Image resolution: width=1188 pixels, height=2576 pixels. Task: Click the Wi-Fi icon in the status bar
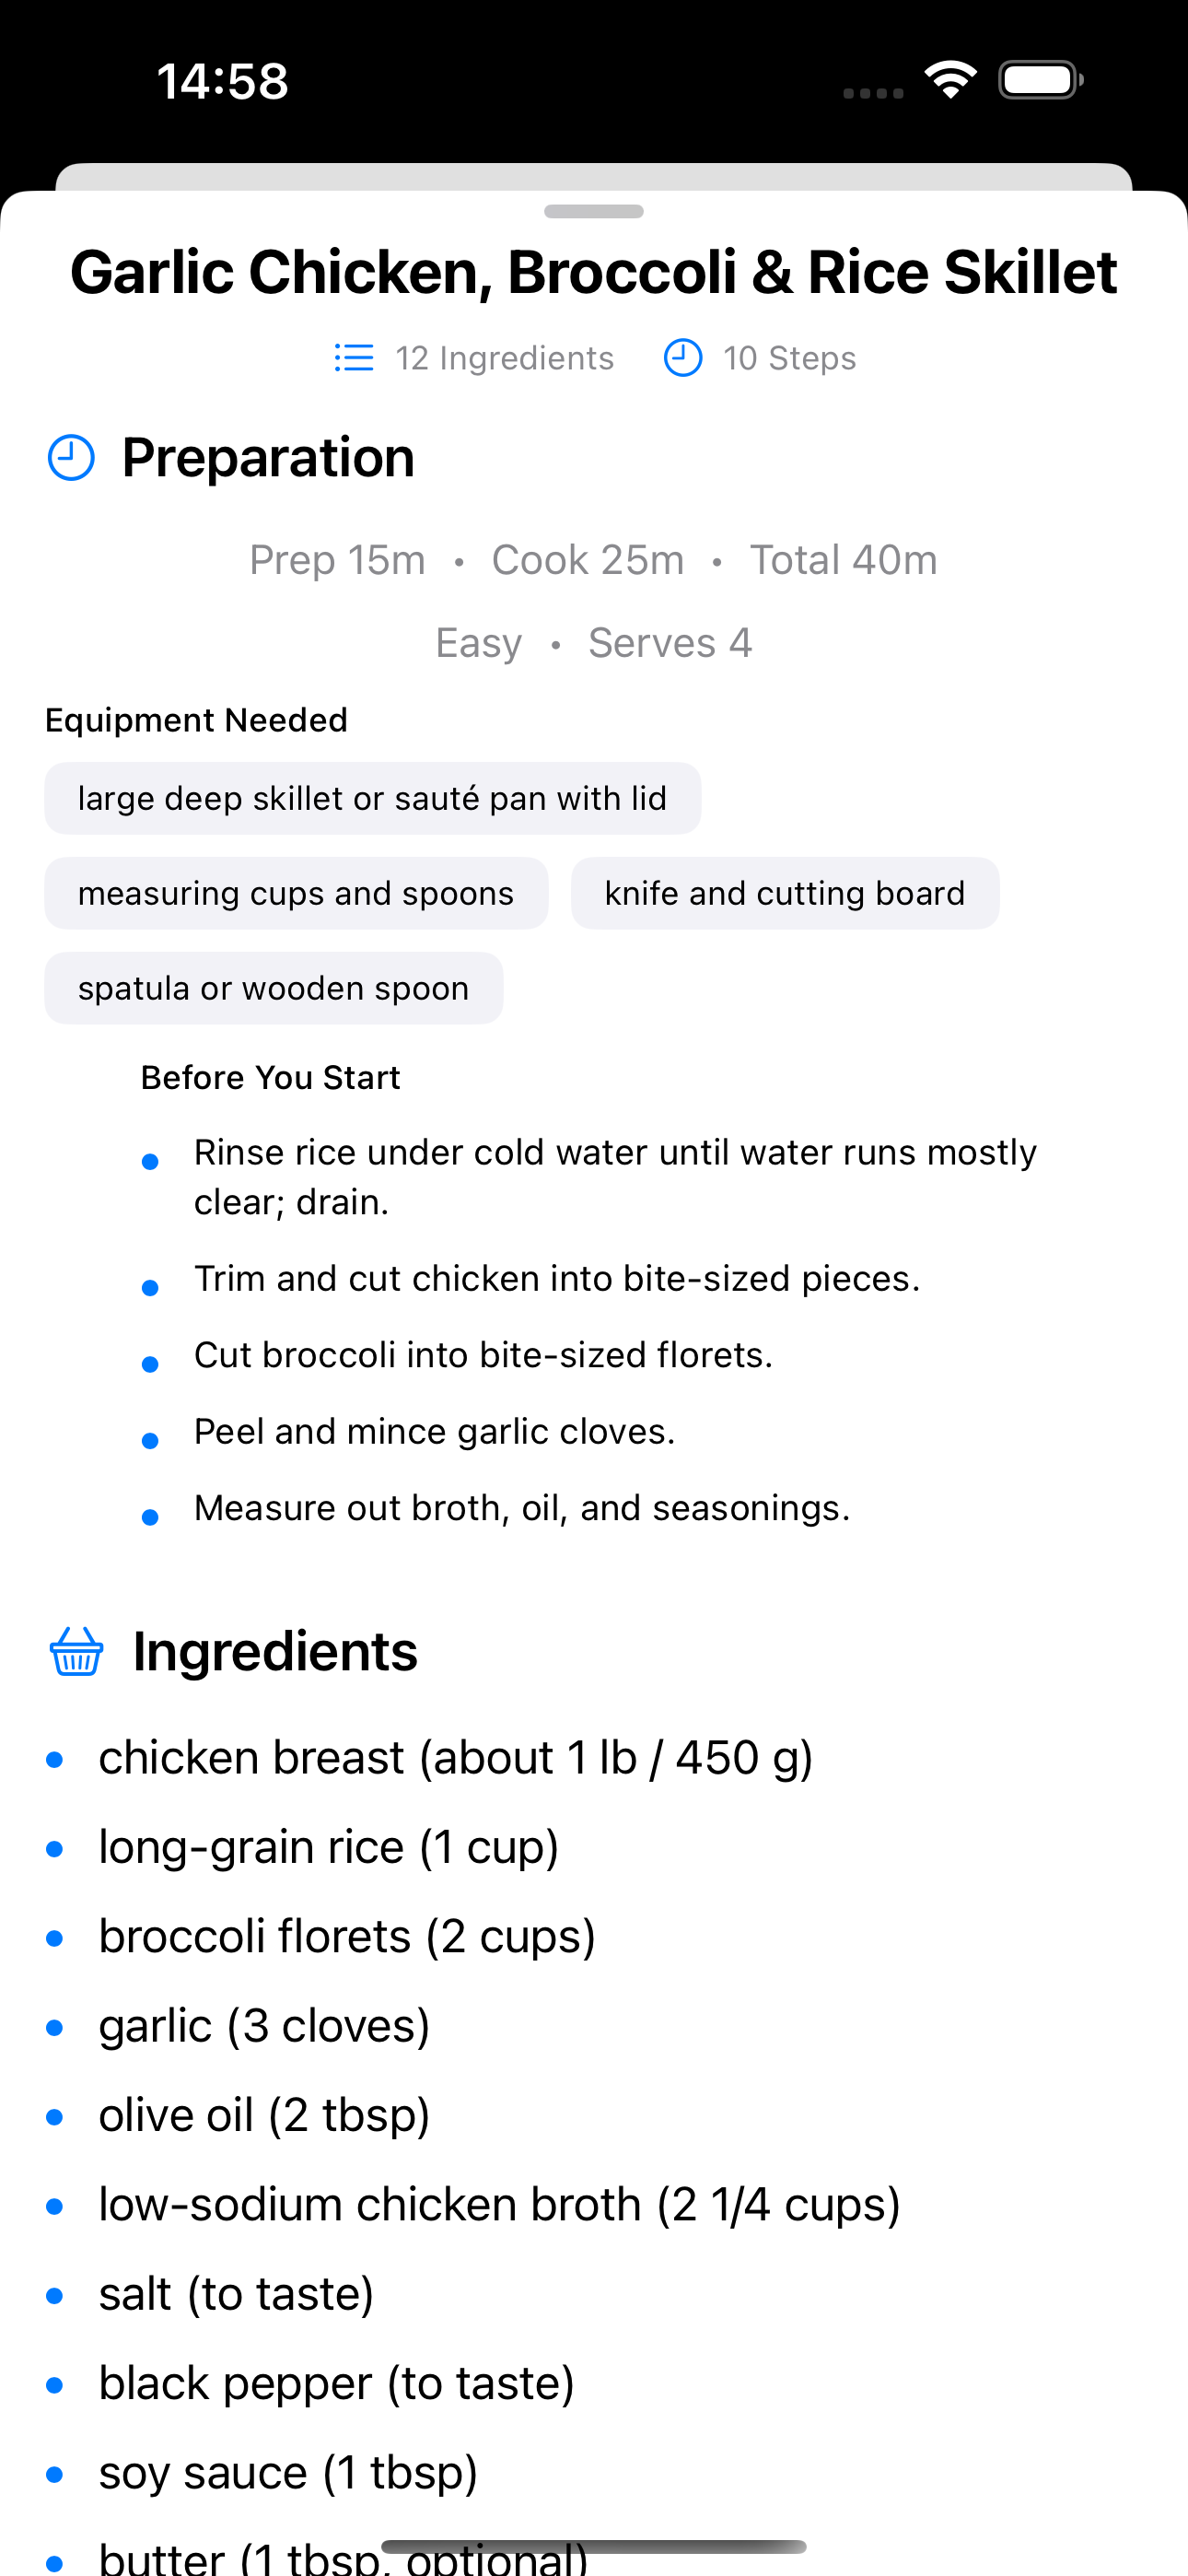(x=950, y=78)
